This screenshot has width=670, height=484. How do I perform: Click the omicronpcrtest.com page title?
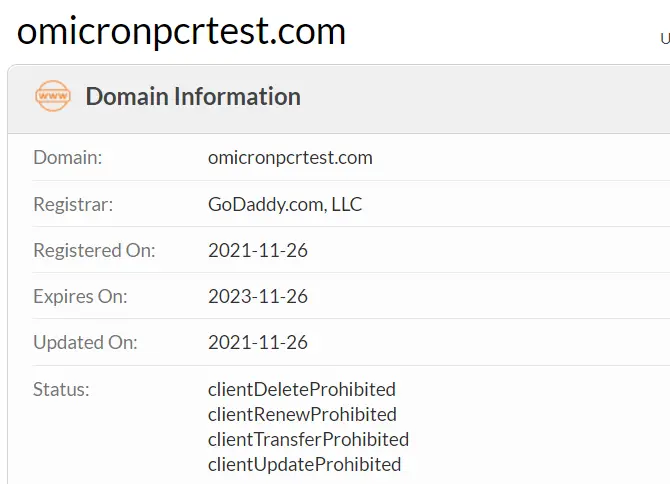click(x=181, y=32)
